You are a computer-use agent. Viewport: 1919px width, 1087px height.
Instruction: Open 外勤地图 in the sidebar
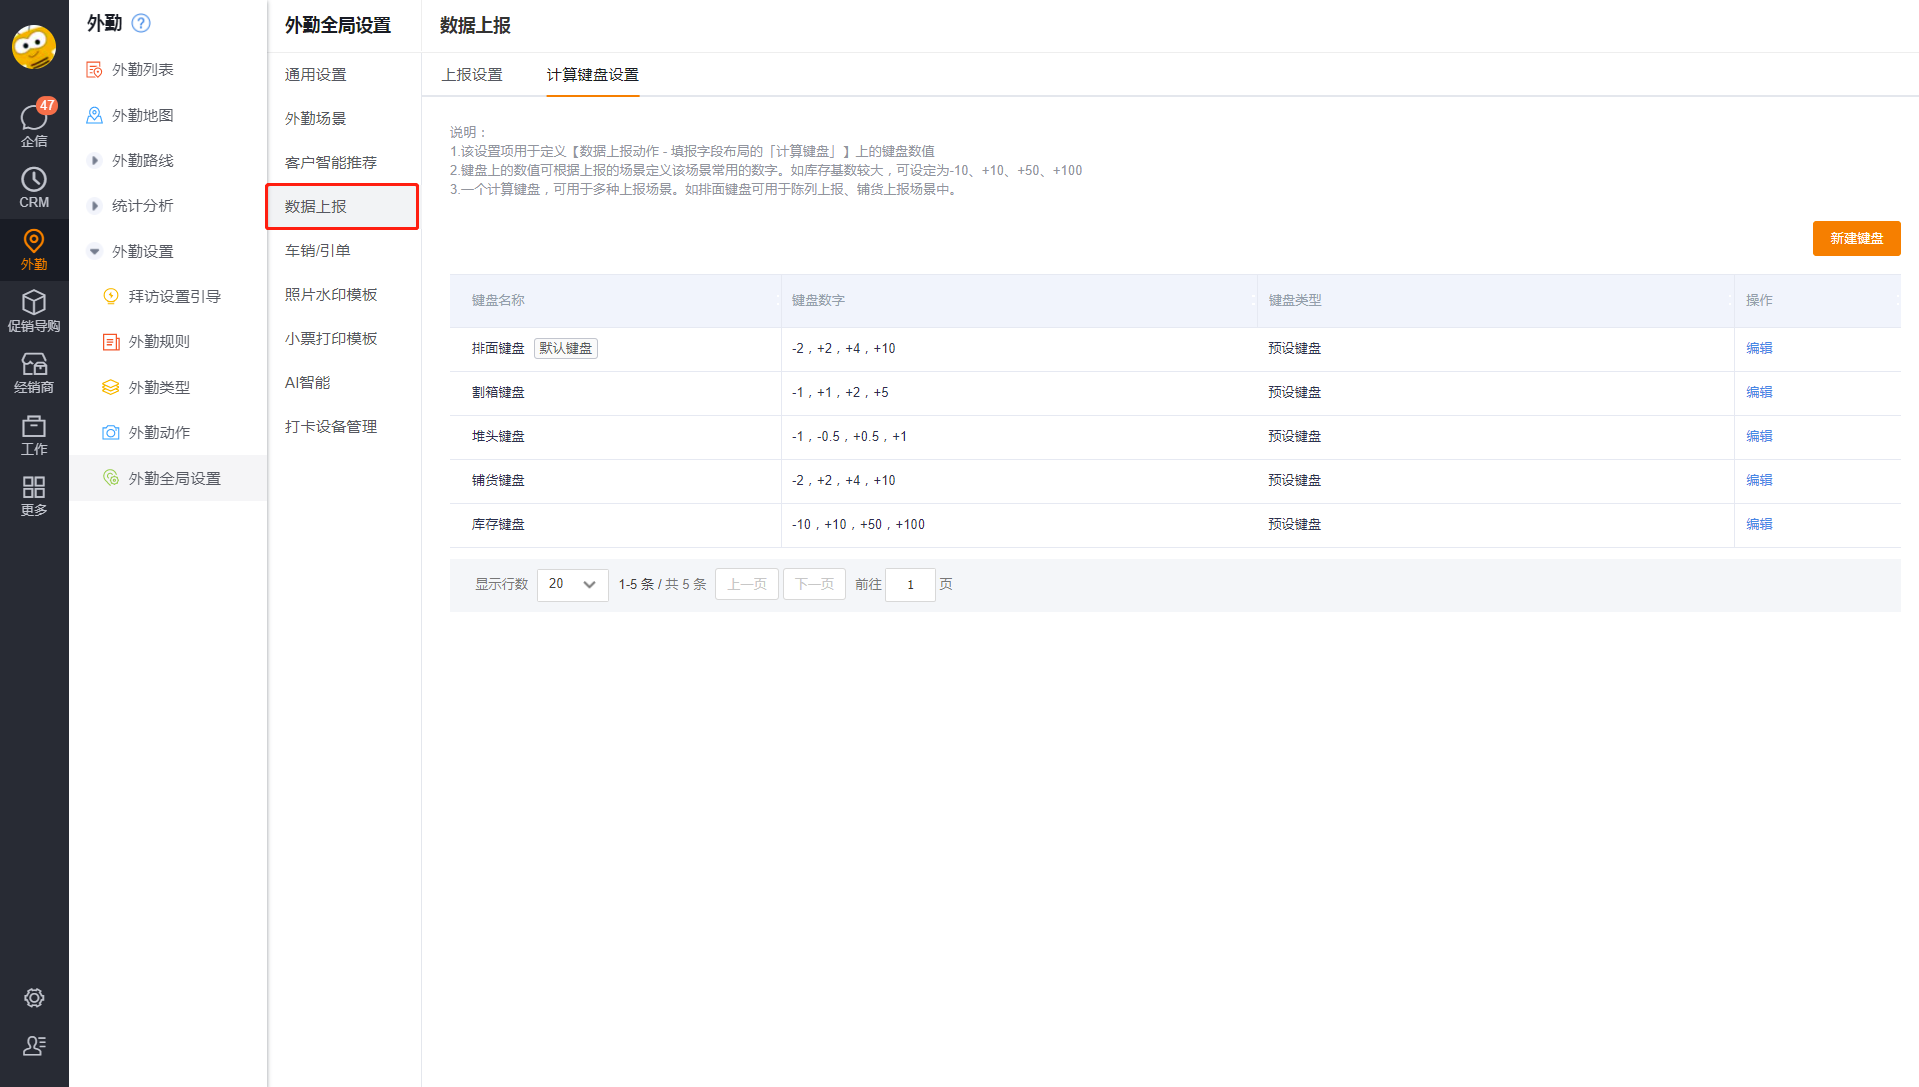tap(143, 116)
